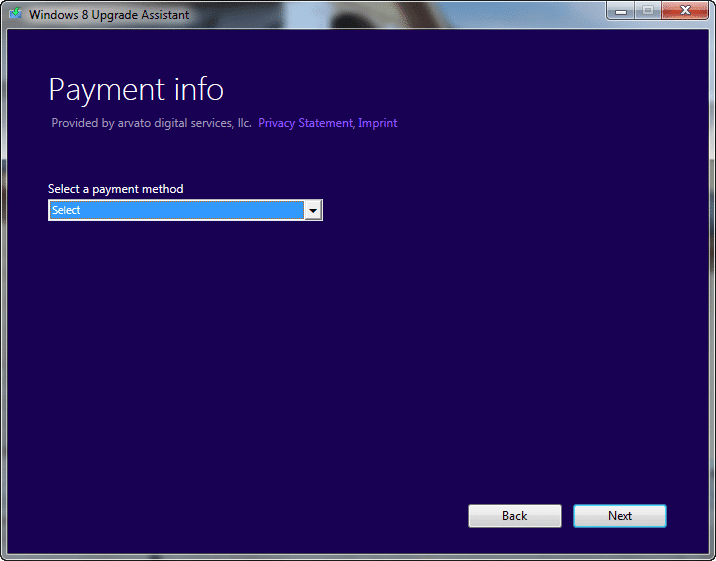
Task: Open the payment method dropdown arrow
Action: click(313, 210)
